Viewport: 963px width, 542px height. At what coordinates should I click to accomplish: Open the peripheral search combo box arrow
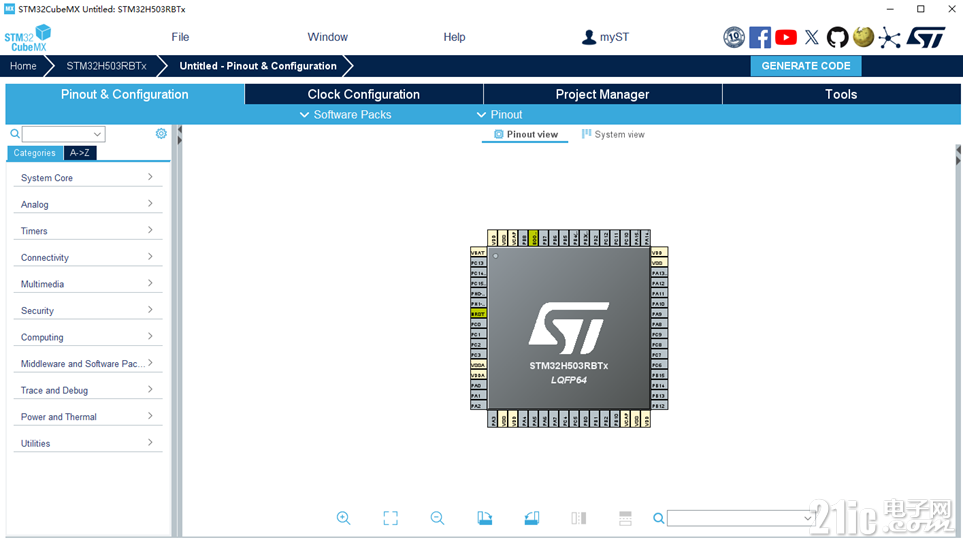[x=97, y=134]
